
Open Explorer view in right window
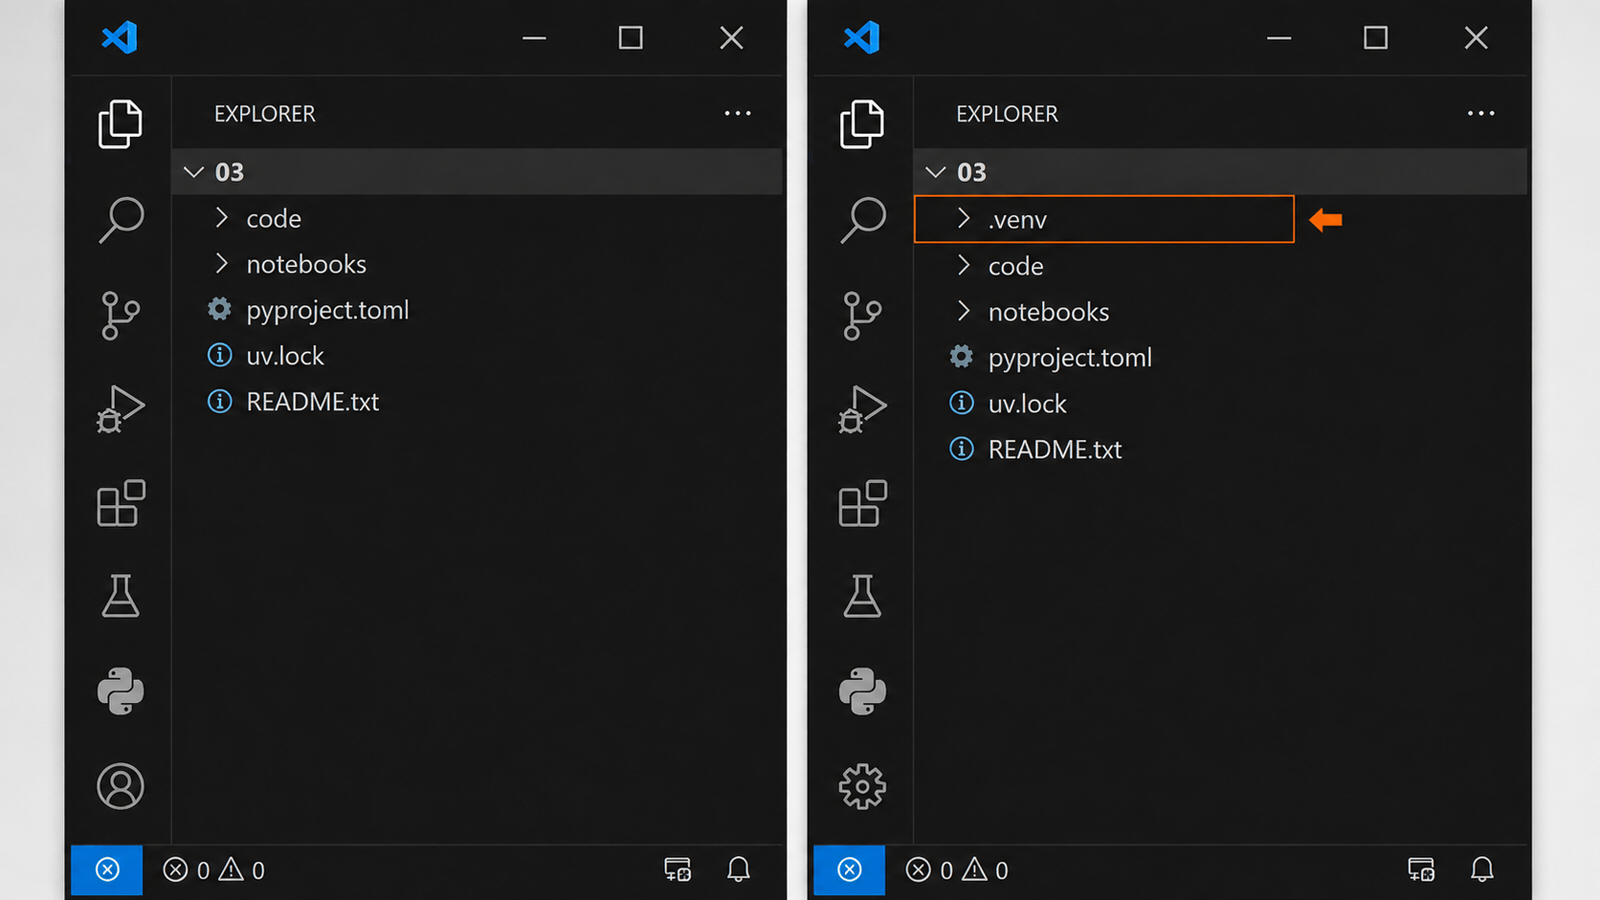click(862, 124)
